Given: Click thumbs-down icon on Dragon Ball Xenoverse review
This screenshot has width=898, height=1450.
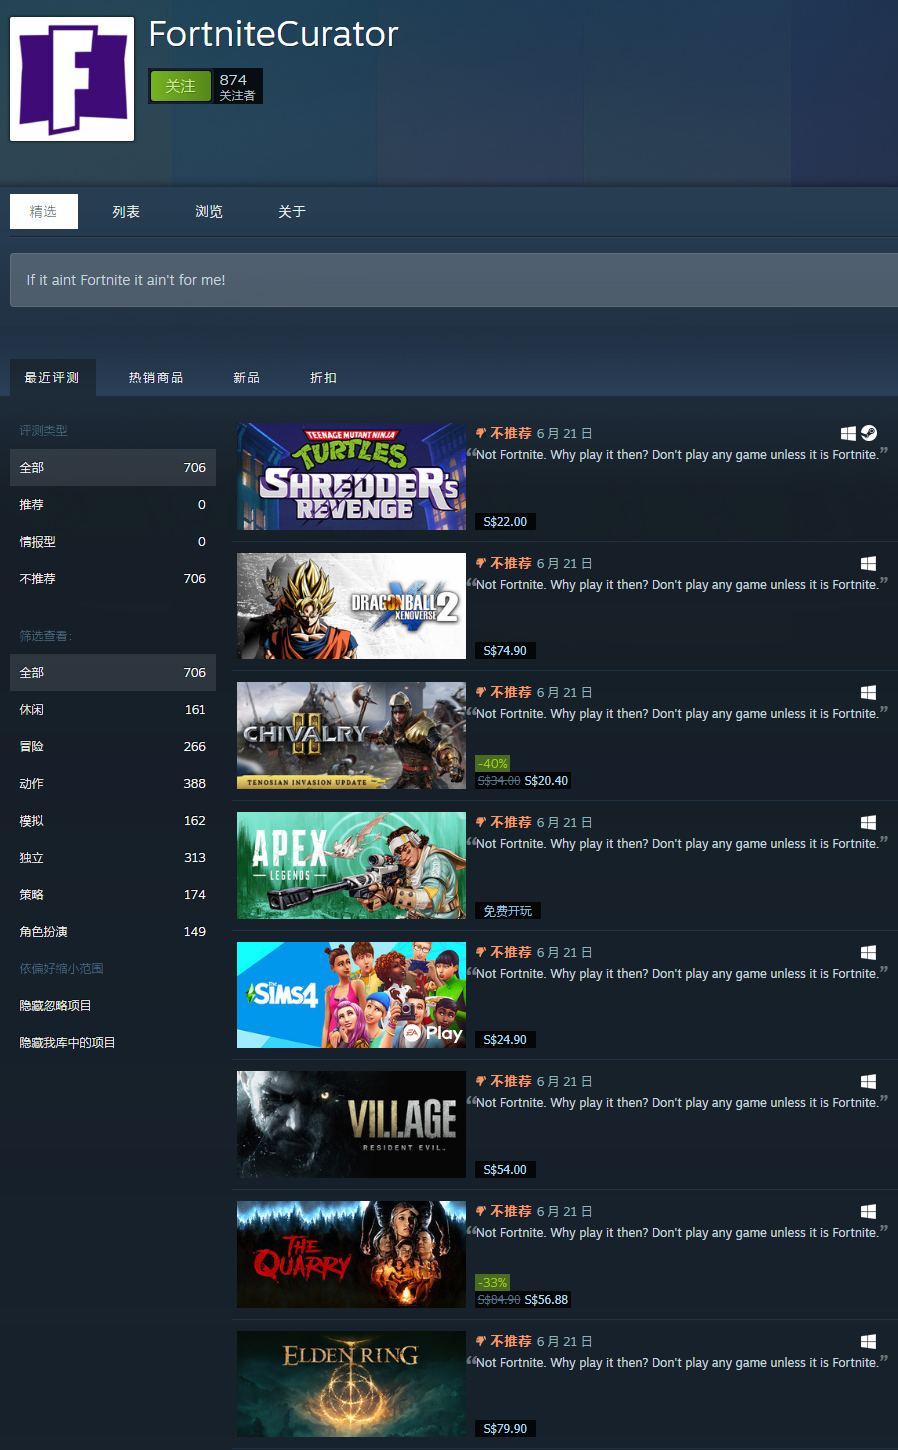Looking at the screenshot, I should (x=481, y=563).
